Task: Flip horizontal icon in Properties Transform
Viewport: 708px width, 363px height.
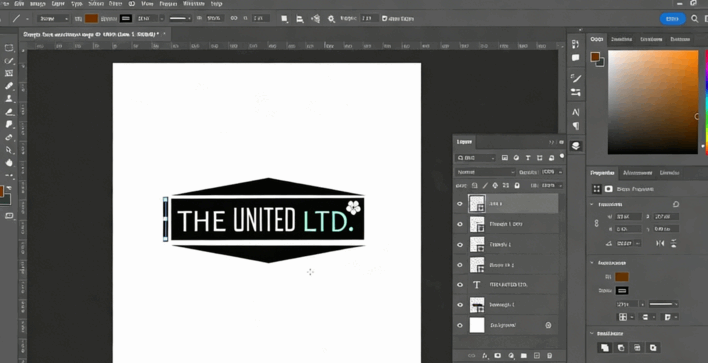Action: coord(660,243)
